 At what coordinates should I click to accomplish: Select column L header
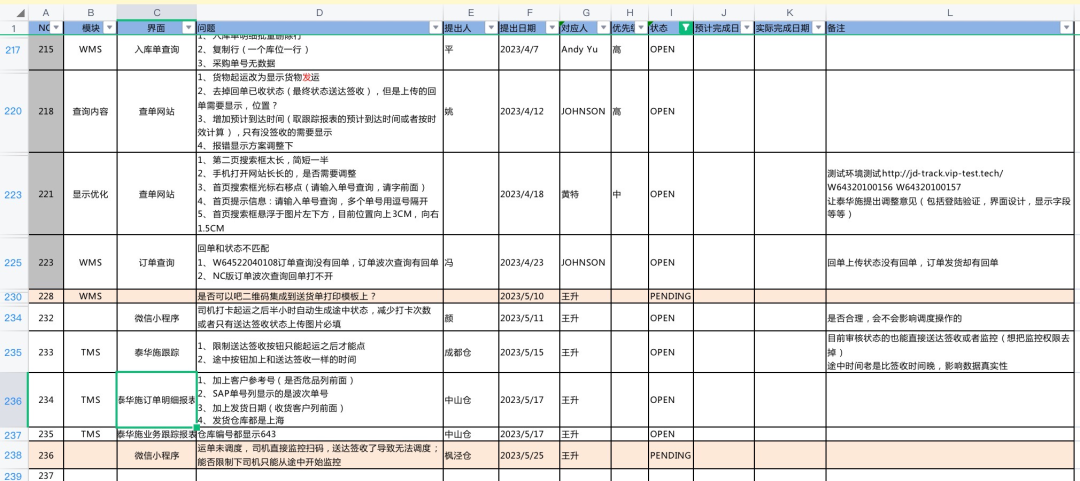point(950,11)
